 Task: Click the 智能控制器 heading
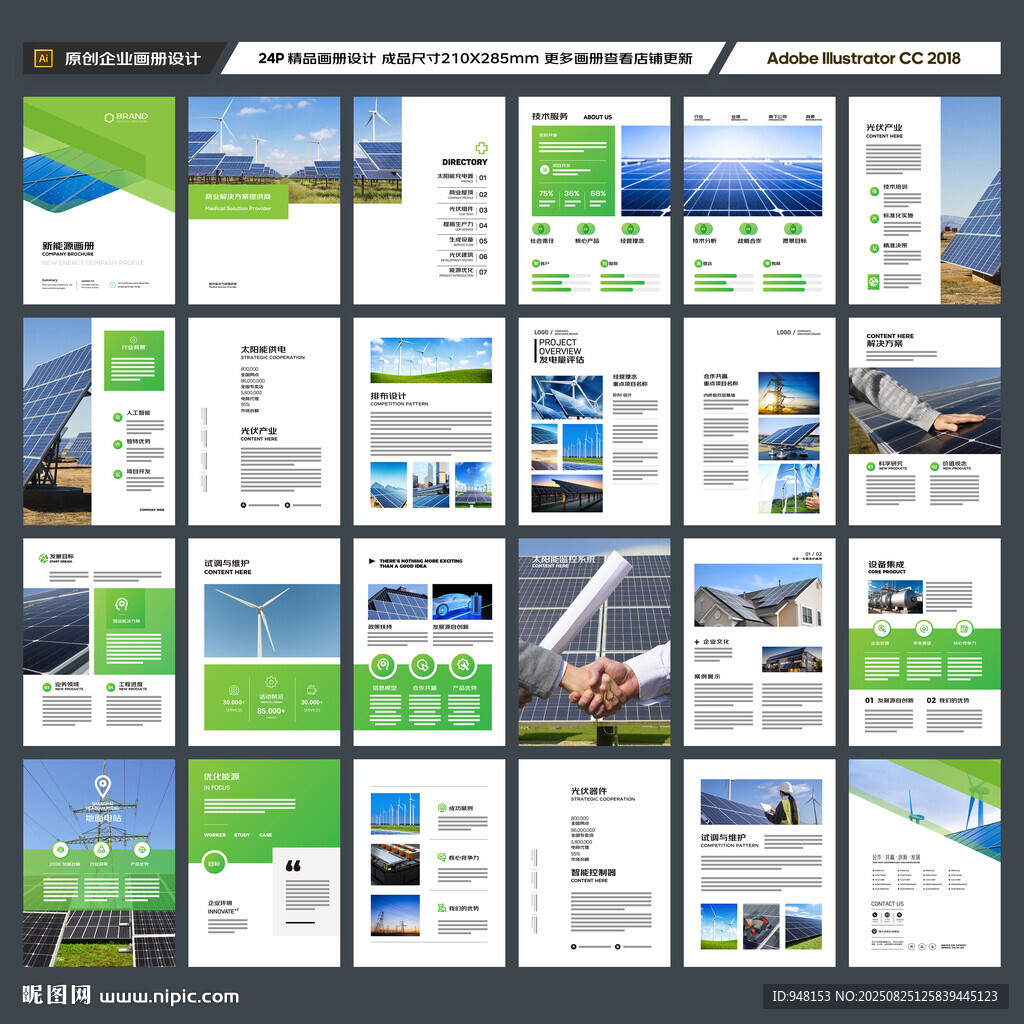tap(593, 872)
